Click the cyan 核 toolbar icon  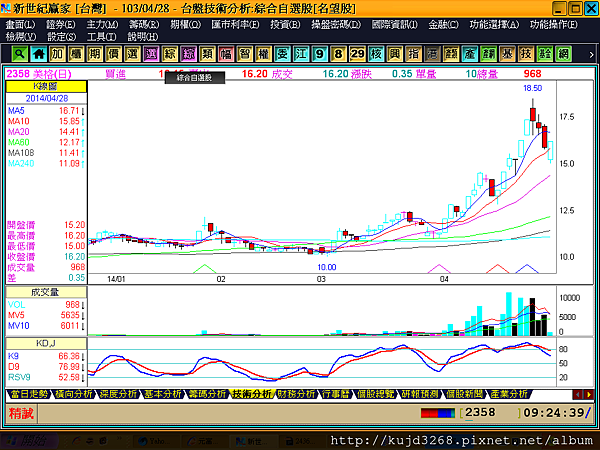[376, 54]
